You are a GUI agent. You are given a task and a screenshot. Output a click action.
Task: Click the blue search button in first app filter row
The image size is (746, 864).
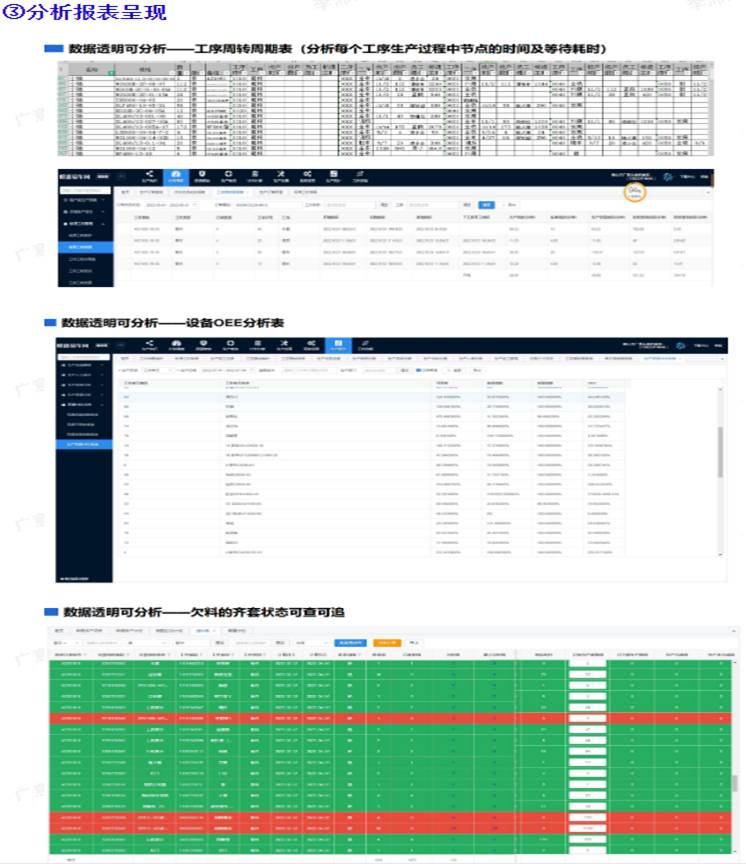pos(486,204)
